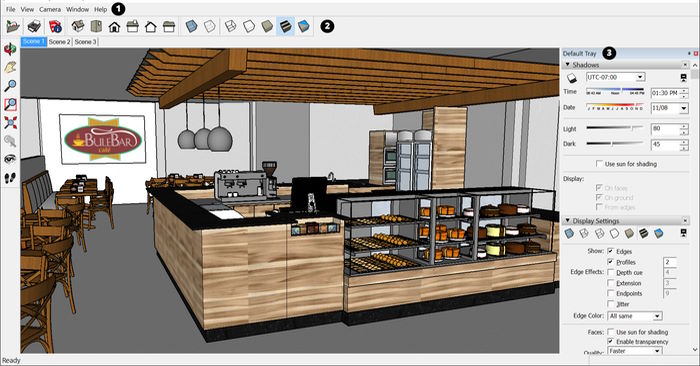Open the 11/08 date dropdown
Screen dimensions: 700x366
point(683,108)
